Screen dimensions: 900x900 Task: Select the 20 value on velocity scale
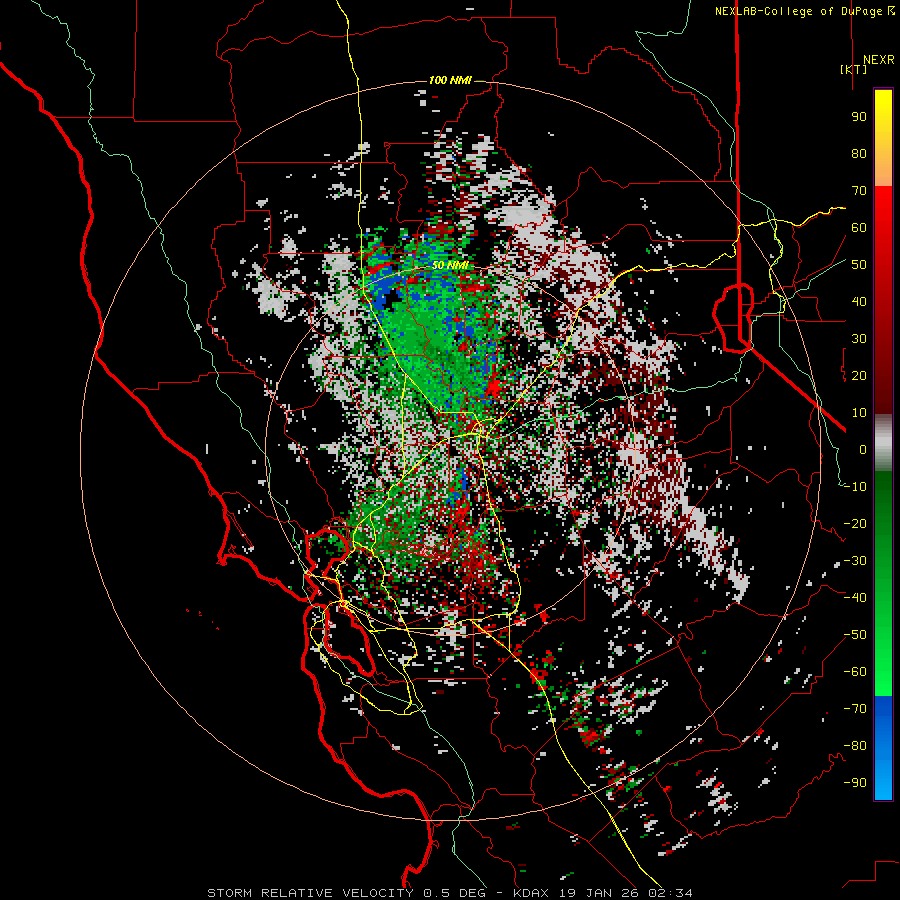coord(859,376)
